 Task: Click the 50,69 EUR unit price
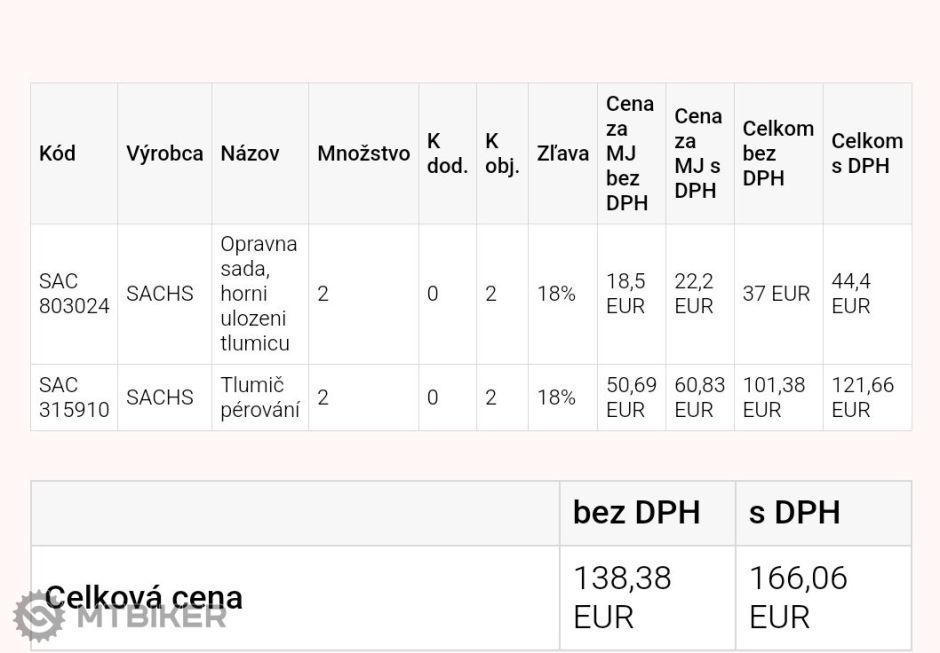(631, 397)
